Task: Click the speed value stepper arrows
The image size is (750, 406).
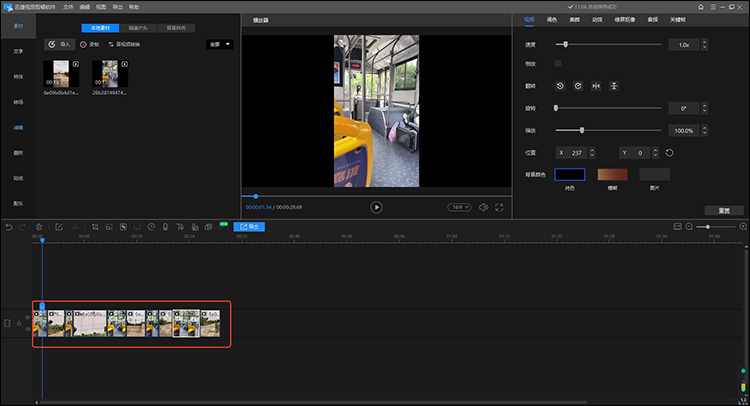Action: pos(704,44)
